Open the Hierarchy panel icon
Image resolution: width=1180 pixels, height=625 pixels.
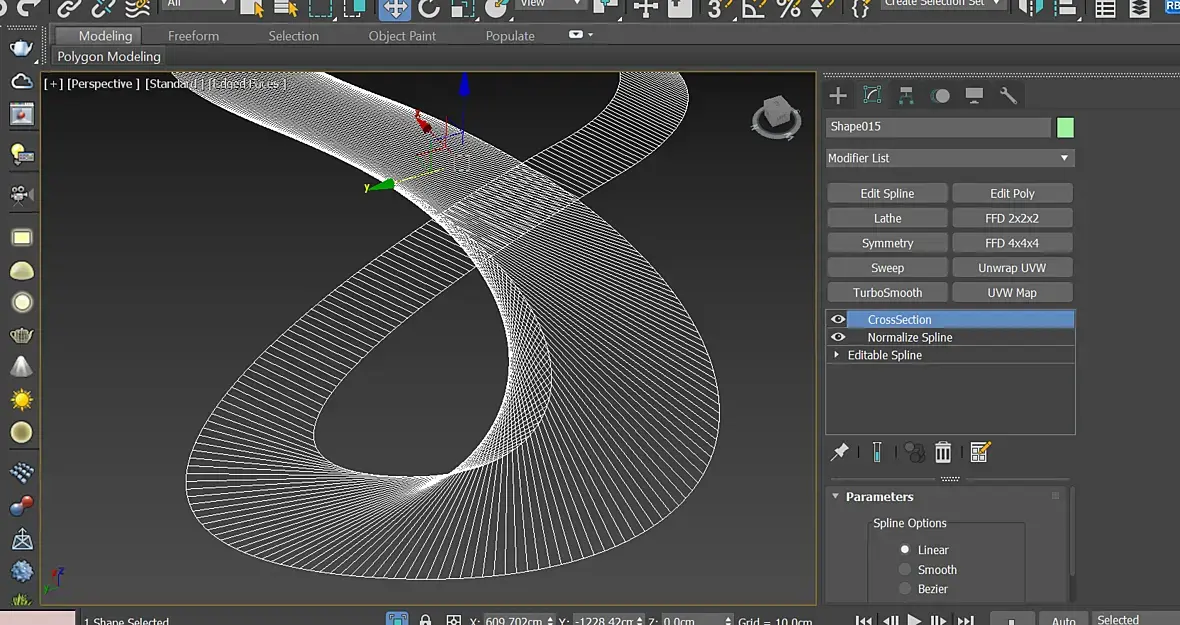coord(906,96)
